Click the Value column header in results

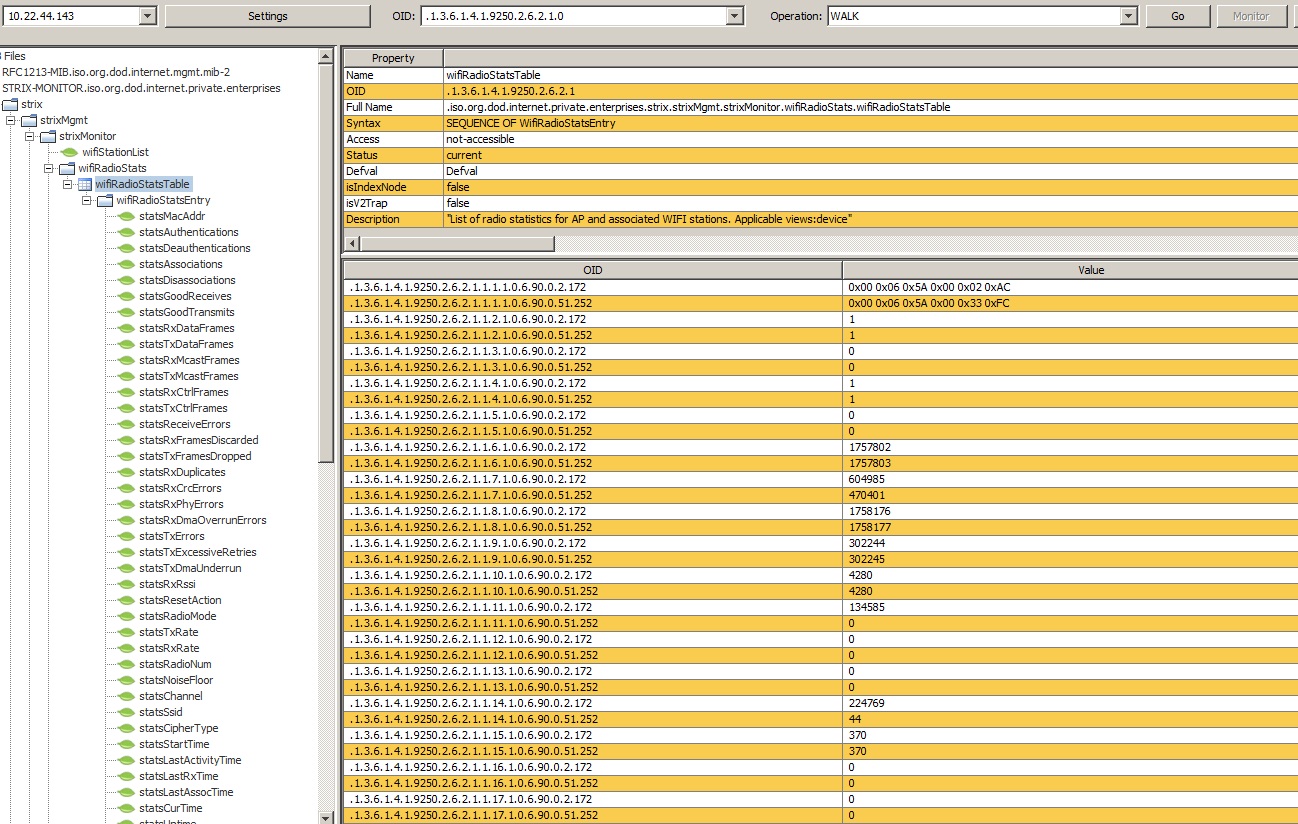point(1070,270)
